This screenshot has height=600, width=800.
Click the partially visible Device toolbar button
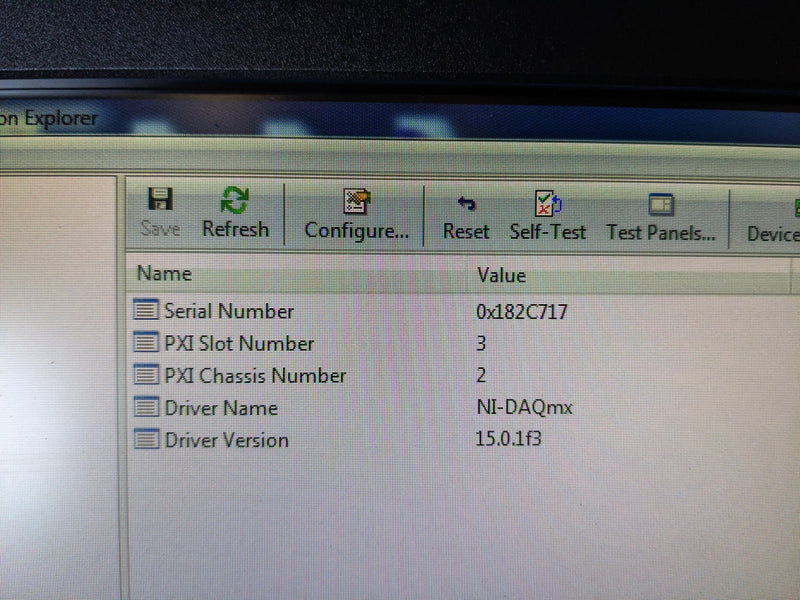coord(773,220)
